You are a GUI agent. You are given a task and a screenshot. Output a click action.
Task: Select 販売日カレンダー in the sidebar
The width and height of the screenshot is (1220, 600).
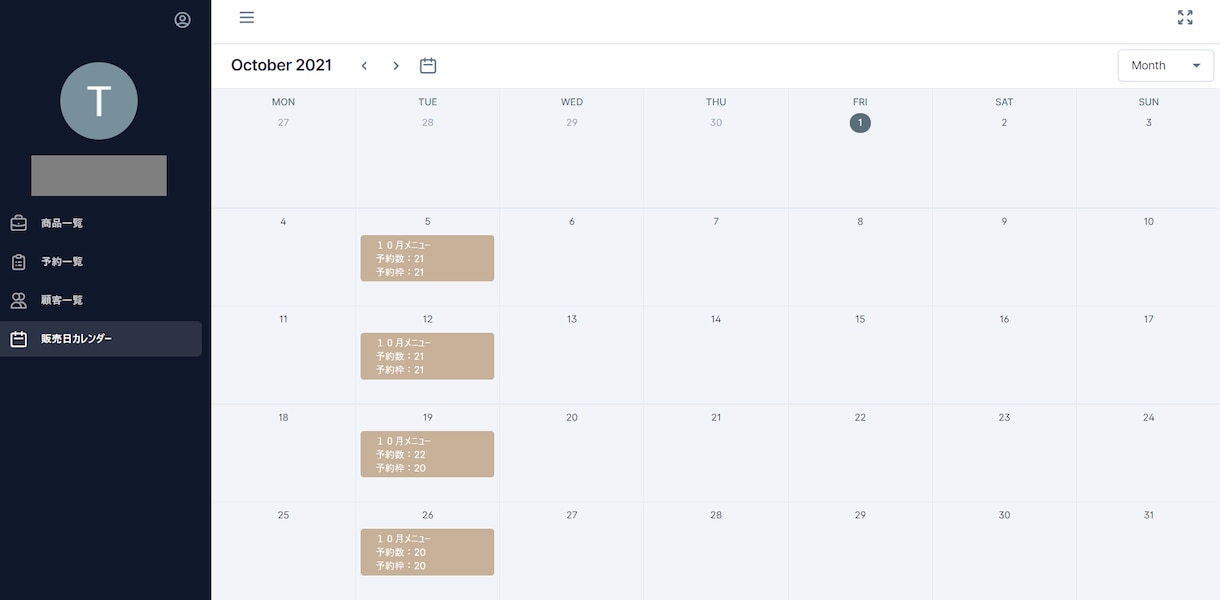[x=101, y=339]
